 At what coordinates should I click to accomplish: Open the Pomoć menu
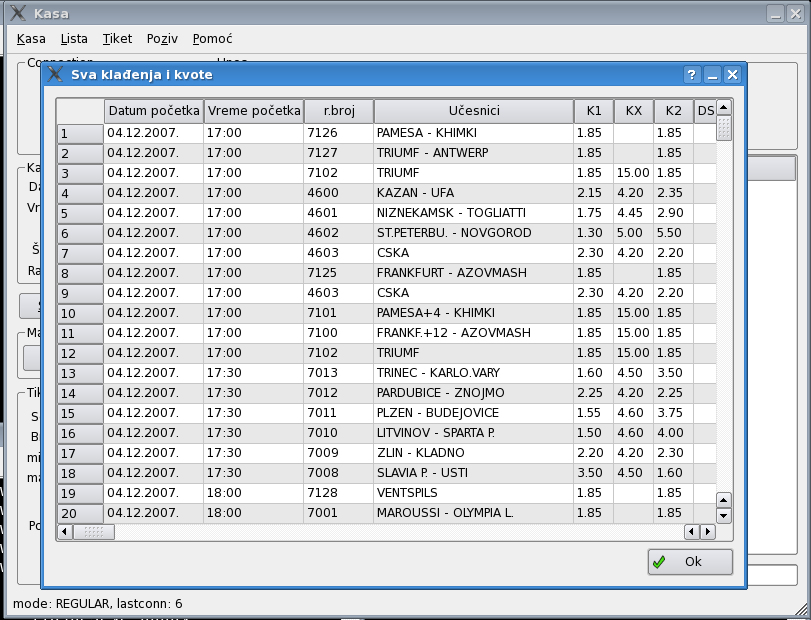pyautogui.click(x=212, y=39)
